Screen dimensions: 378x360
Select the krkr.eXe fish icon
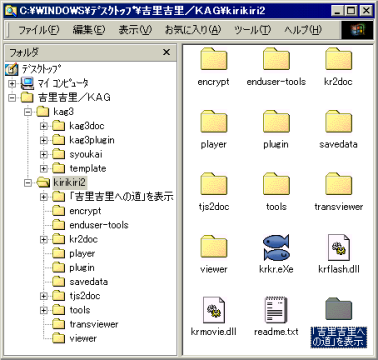click(276, 247)
